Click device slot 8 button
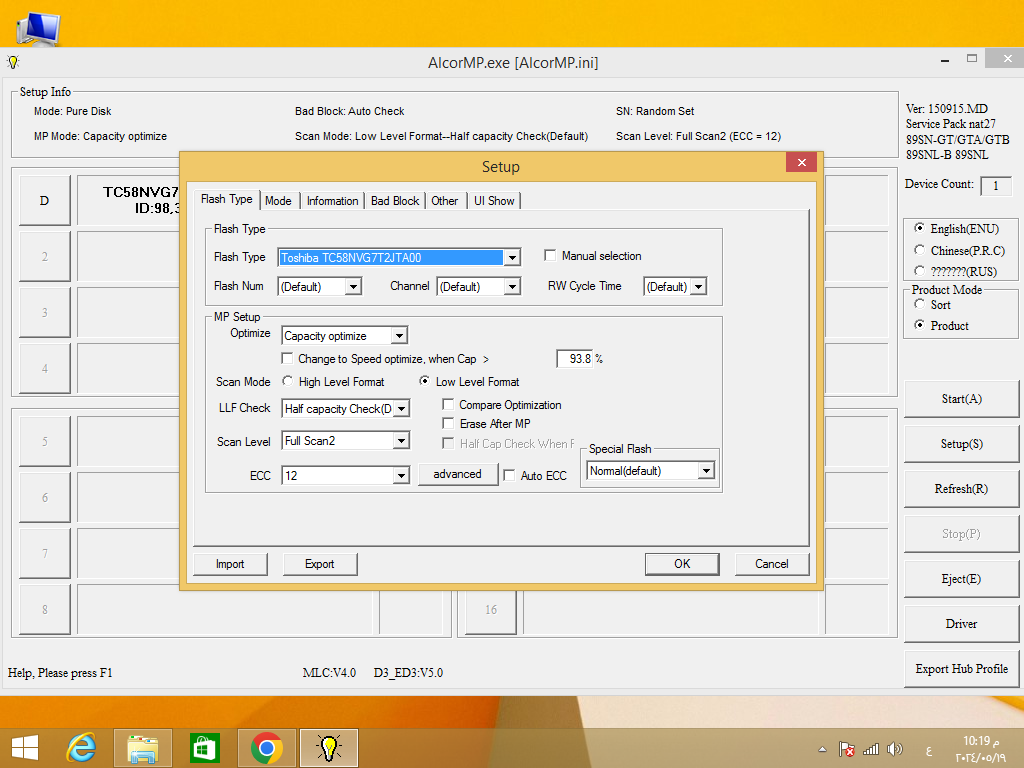 point(44,610)
